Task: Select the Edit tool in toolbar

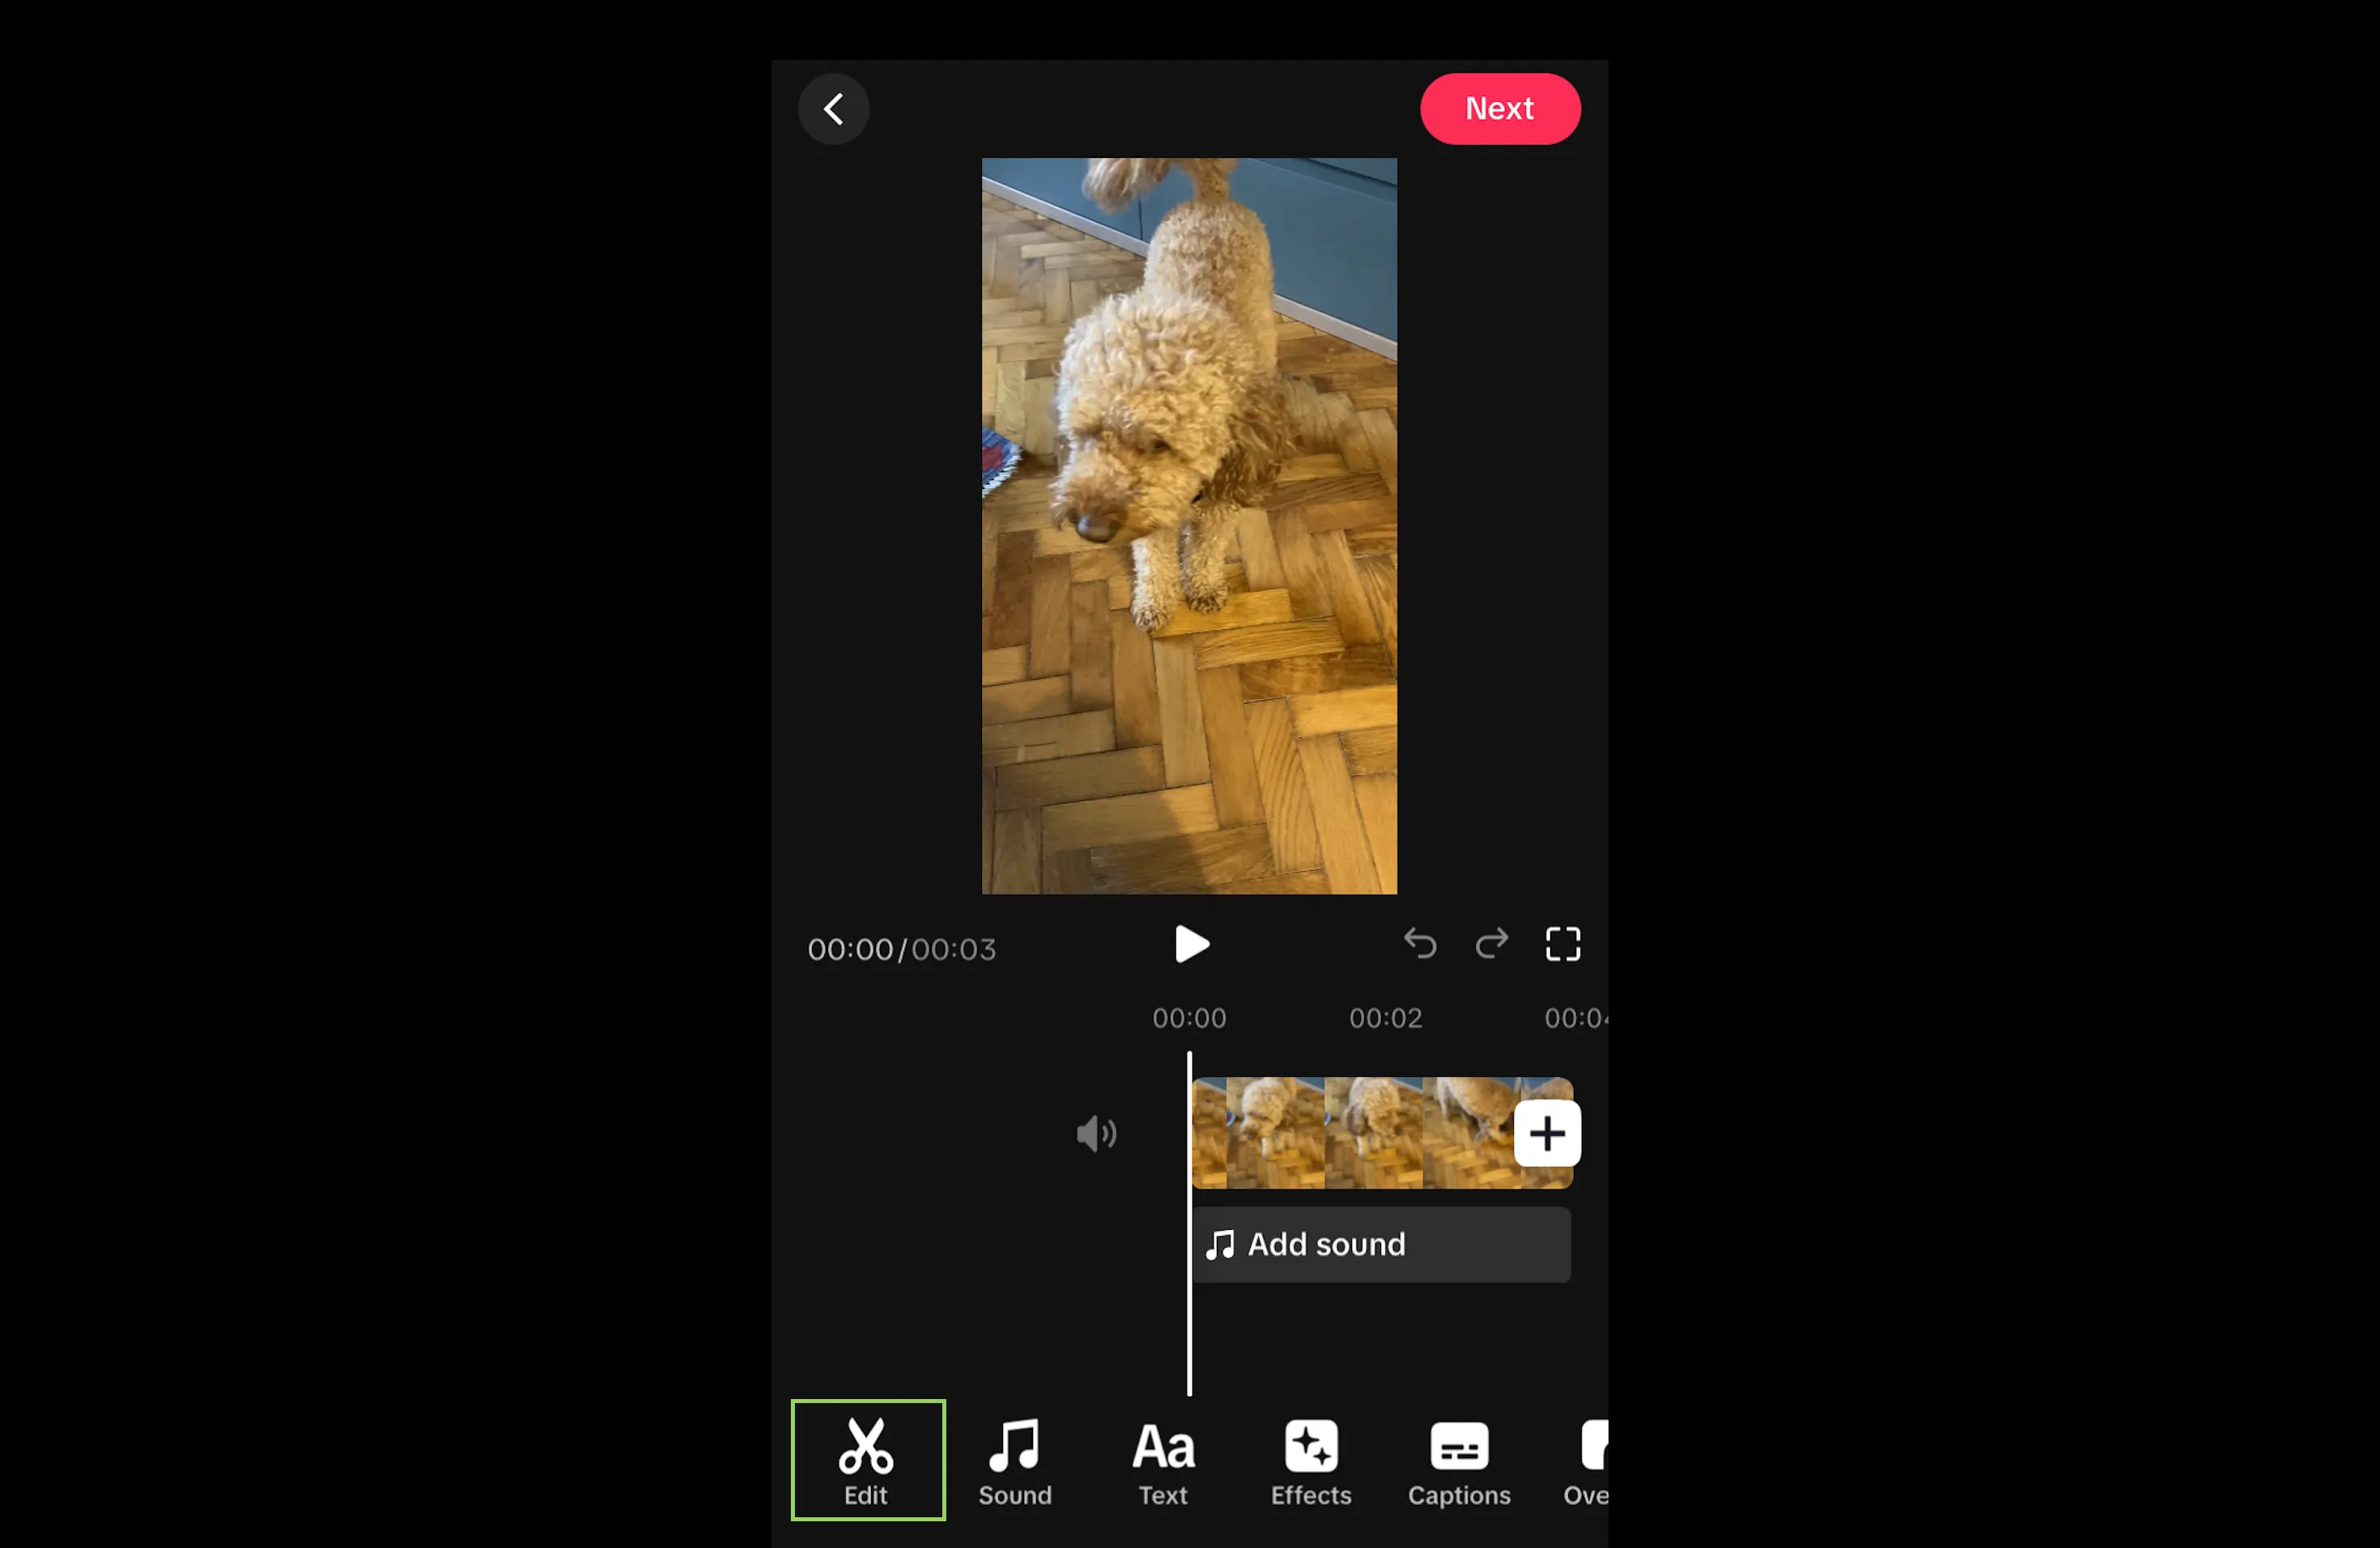Action: click(x=867, y=1460)
